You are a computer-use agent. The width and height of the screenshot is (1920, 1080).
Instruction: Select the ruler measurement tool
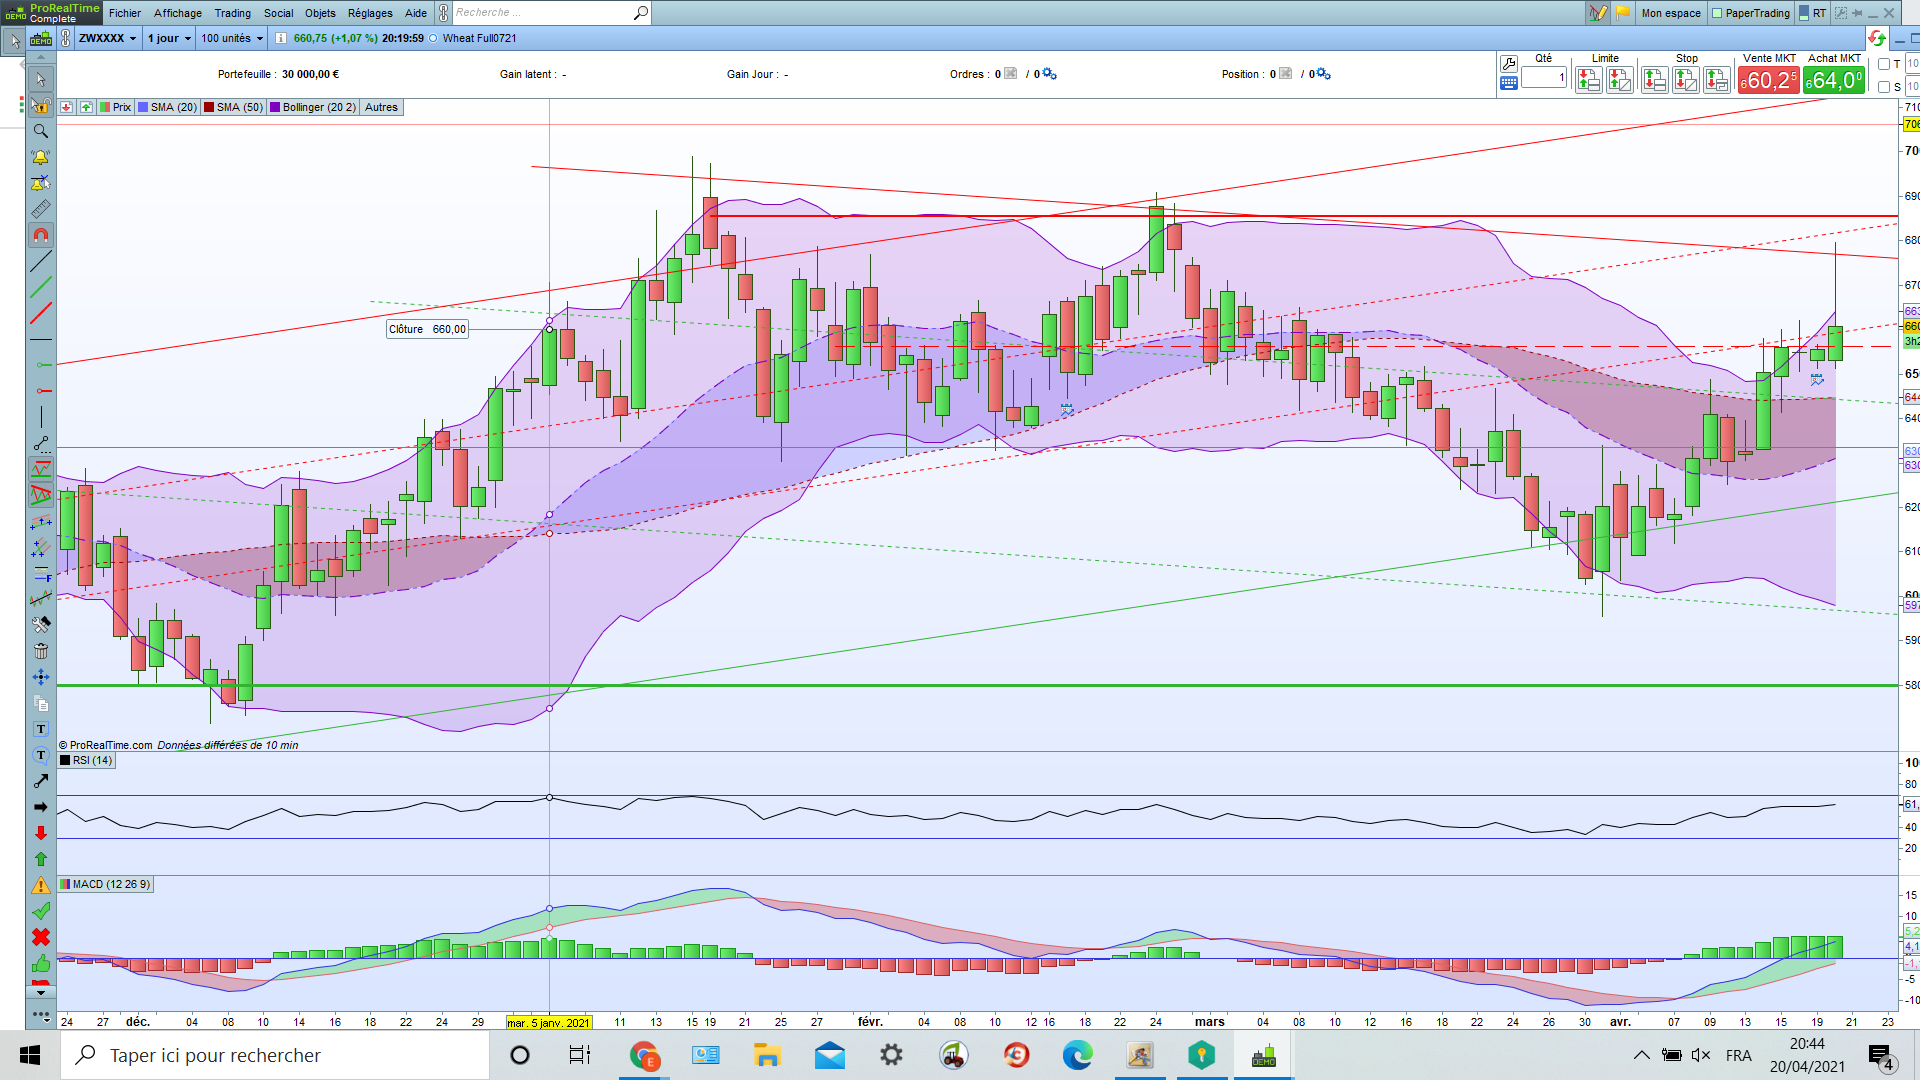40,209
